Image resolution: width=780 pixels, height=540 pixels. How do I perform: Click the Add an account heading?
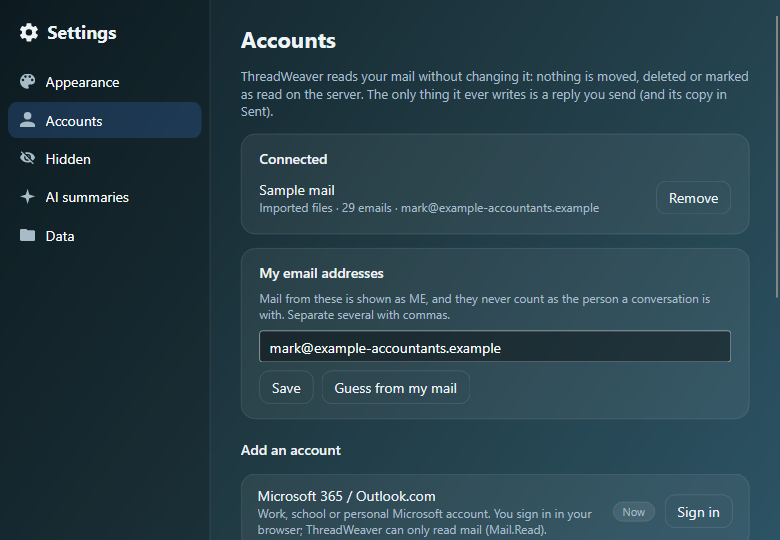click(291, 450)
